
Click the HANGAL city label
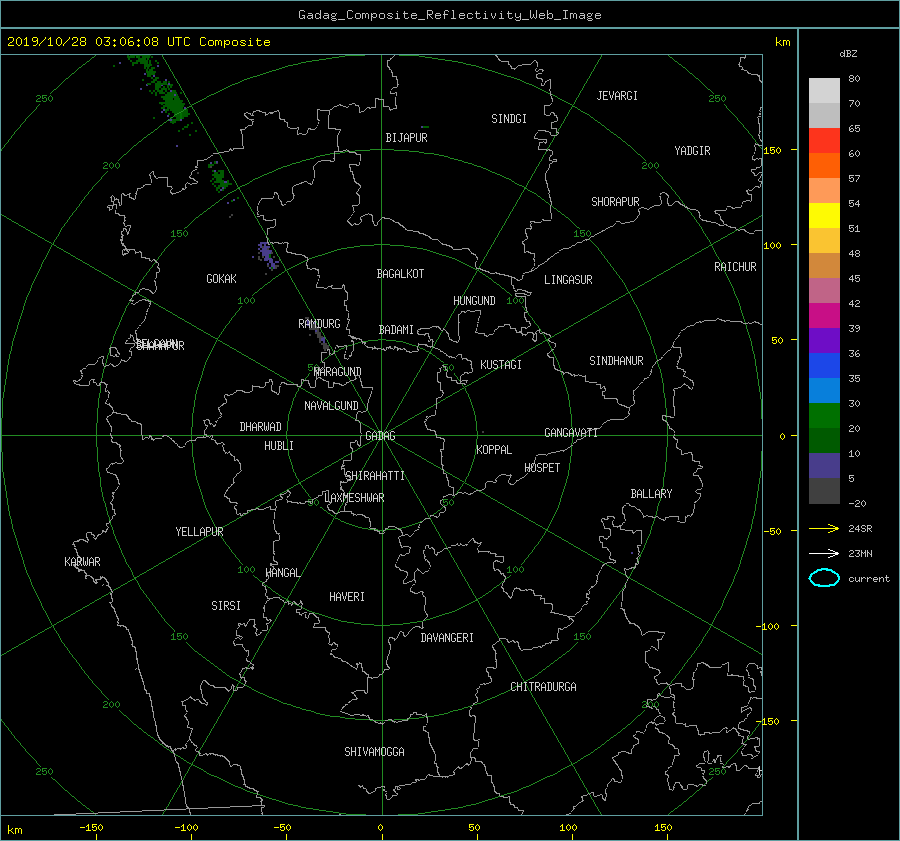(x=282, y=573)
